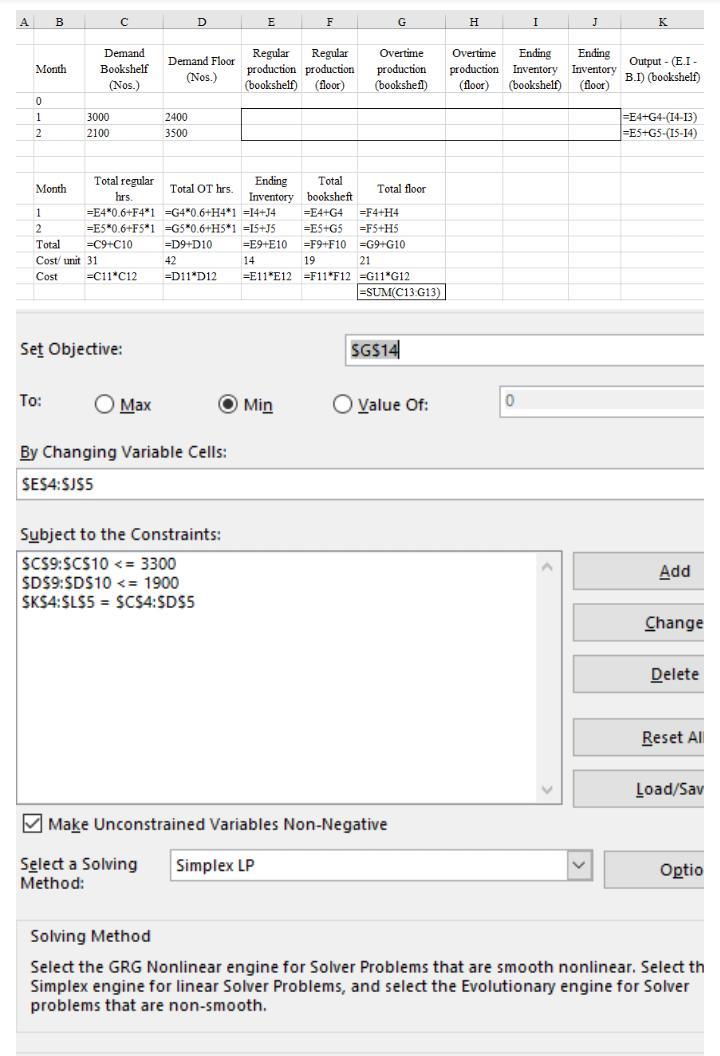
Task: Click constraints list scroll up arrow
Action: pos(547,567)
